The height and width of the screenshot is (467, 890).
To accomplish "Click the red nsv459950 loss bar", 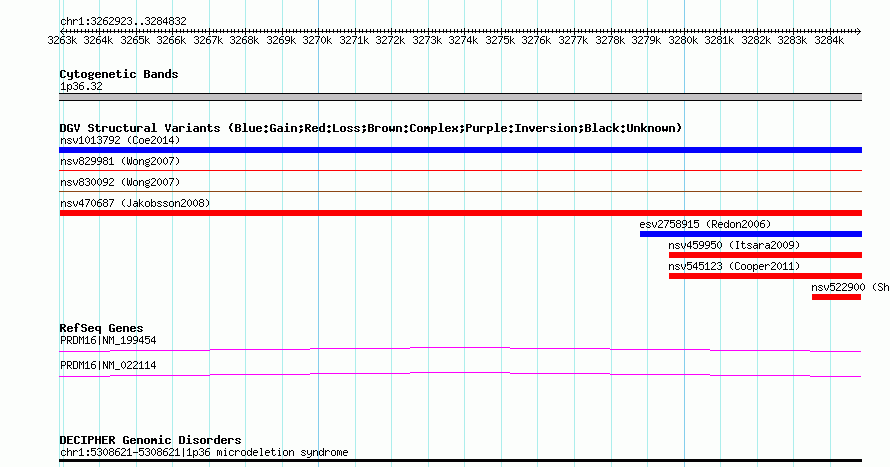I will click(766, 255).
